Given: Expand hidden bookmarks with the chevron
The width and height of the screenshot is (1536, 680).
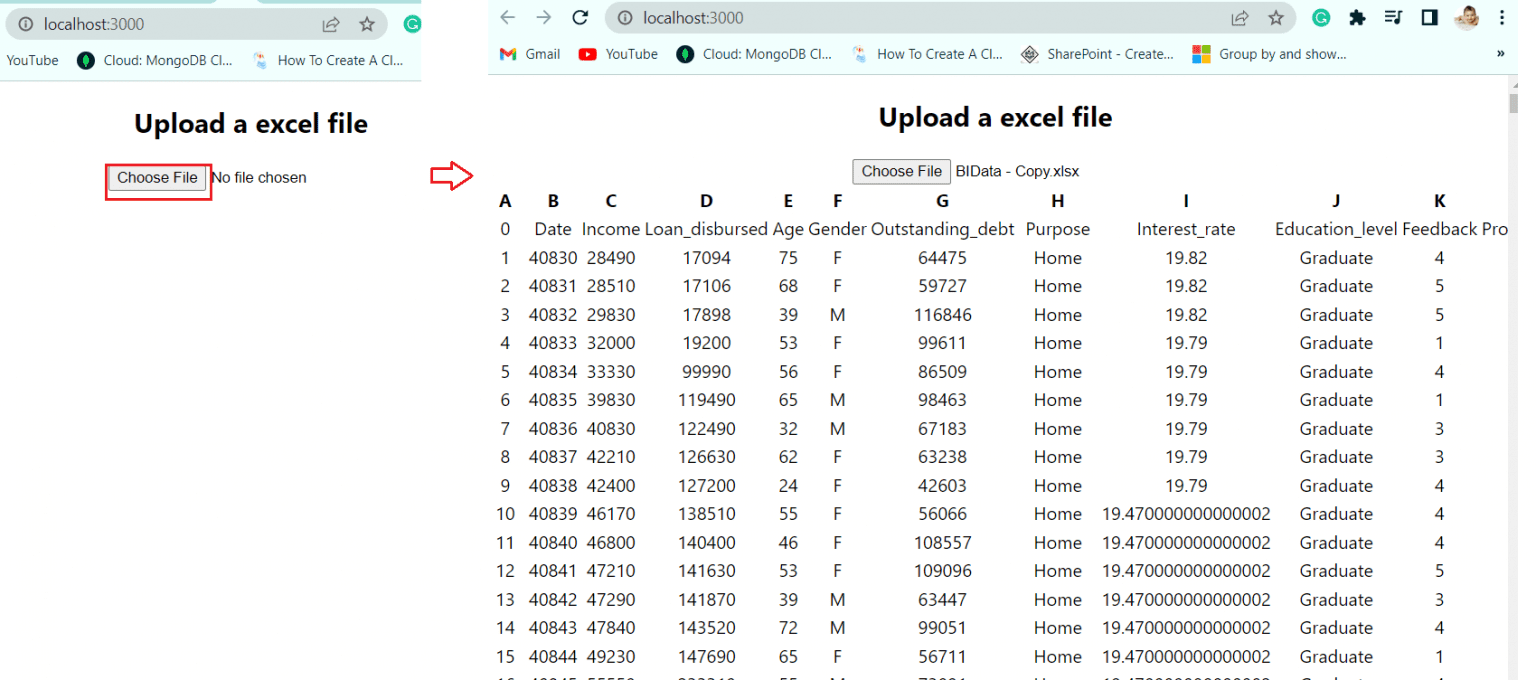Looking at the screenshot, I should tap(1502, 54).
